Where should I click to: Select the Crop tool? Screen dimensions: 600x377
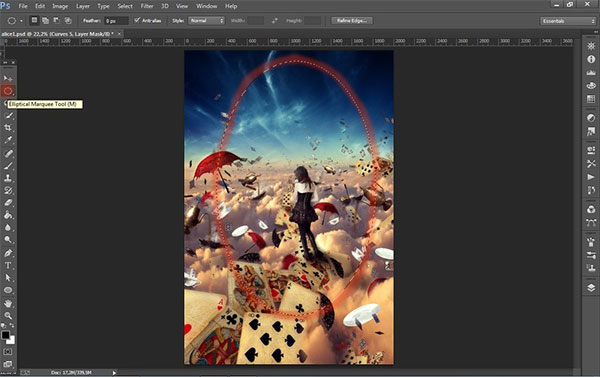click(8, 127)
